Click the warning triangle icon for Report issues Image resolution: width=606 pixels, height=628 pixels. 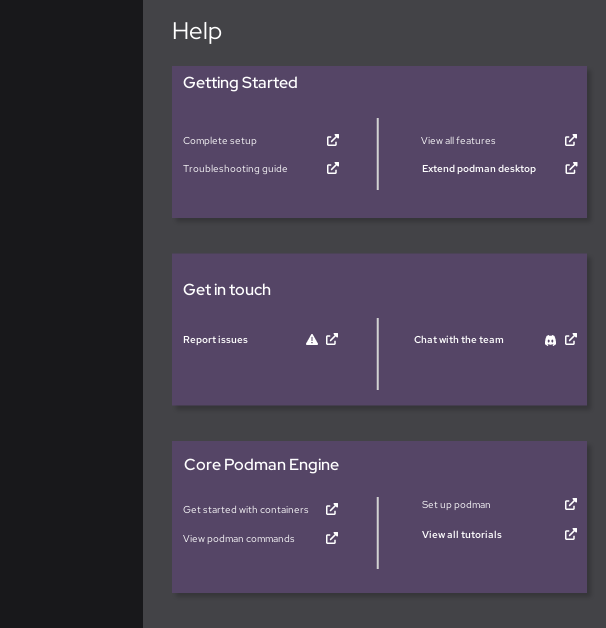tap(312, 340)
